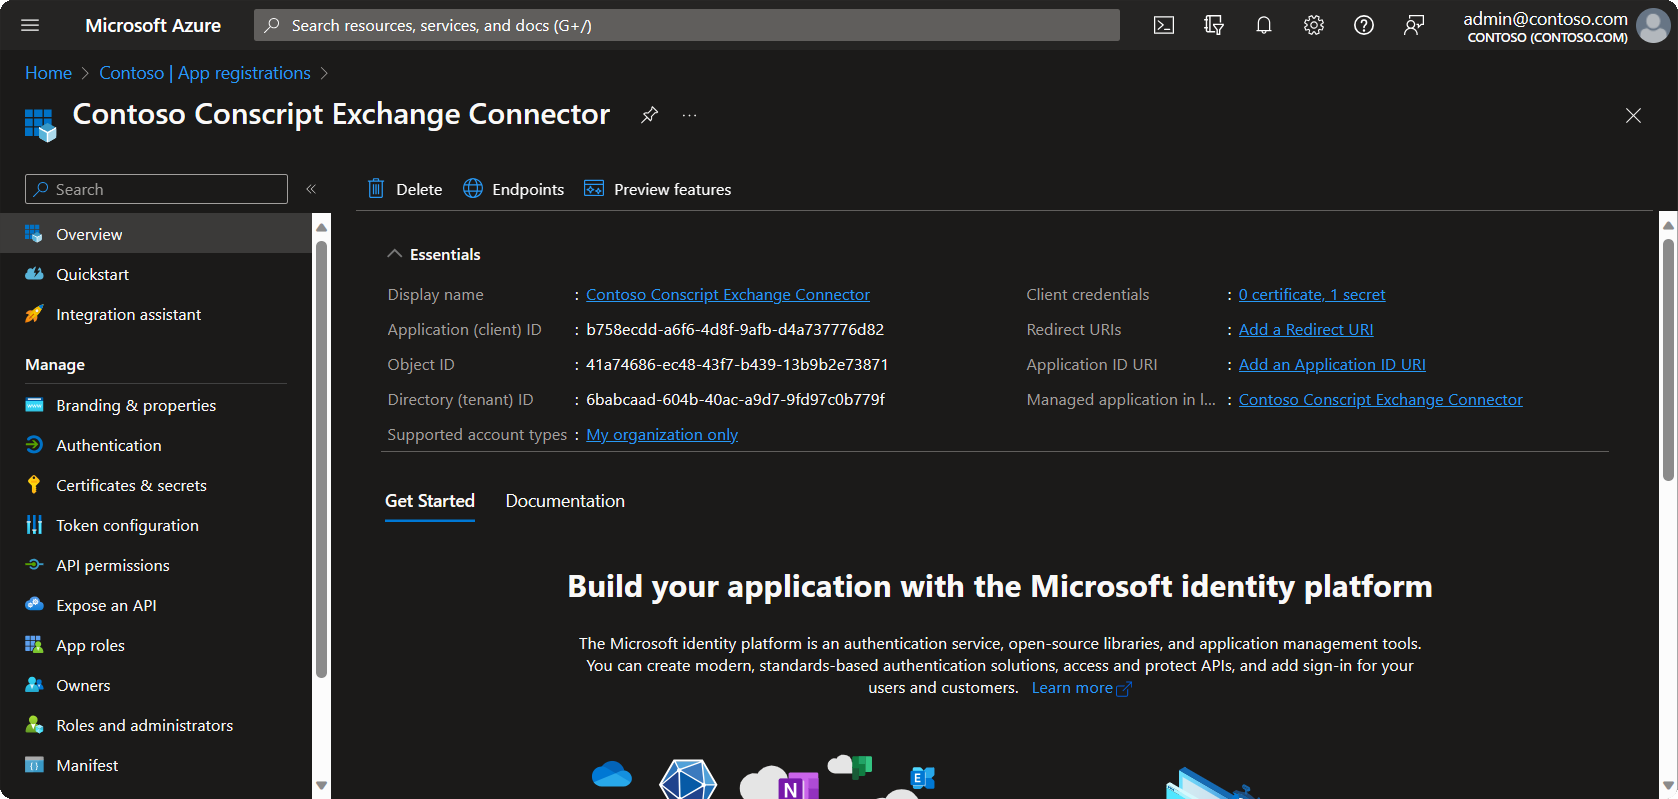Click the Application (client) ID value

click(735, 329)
